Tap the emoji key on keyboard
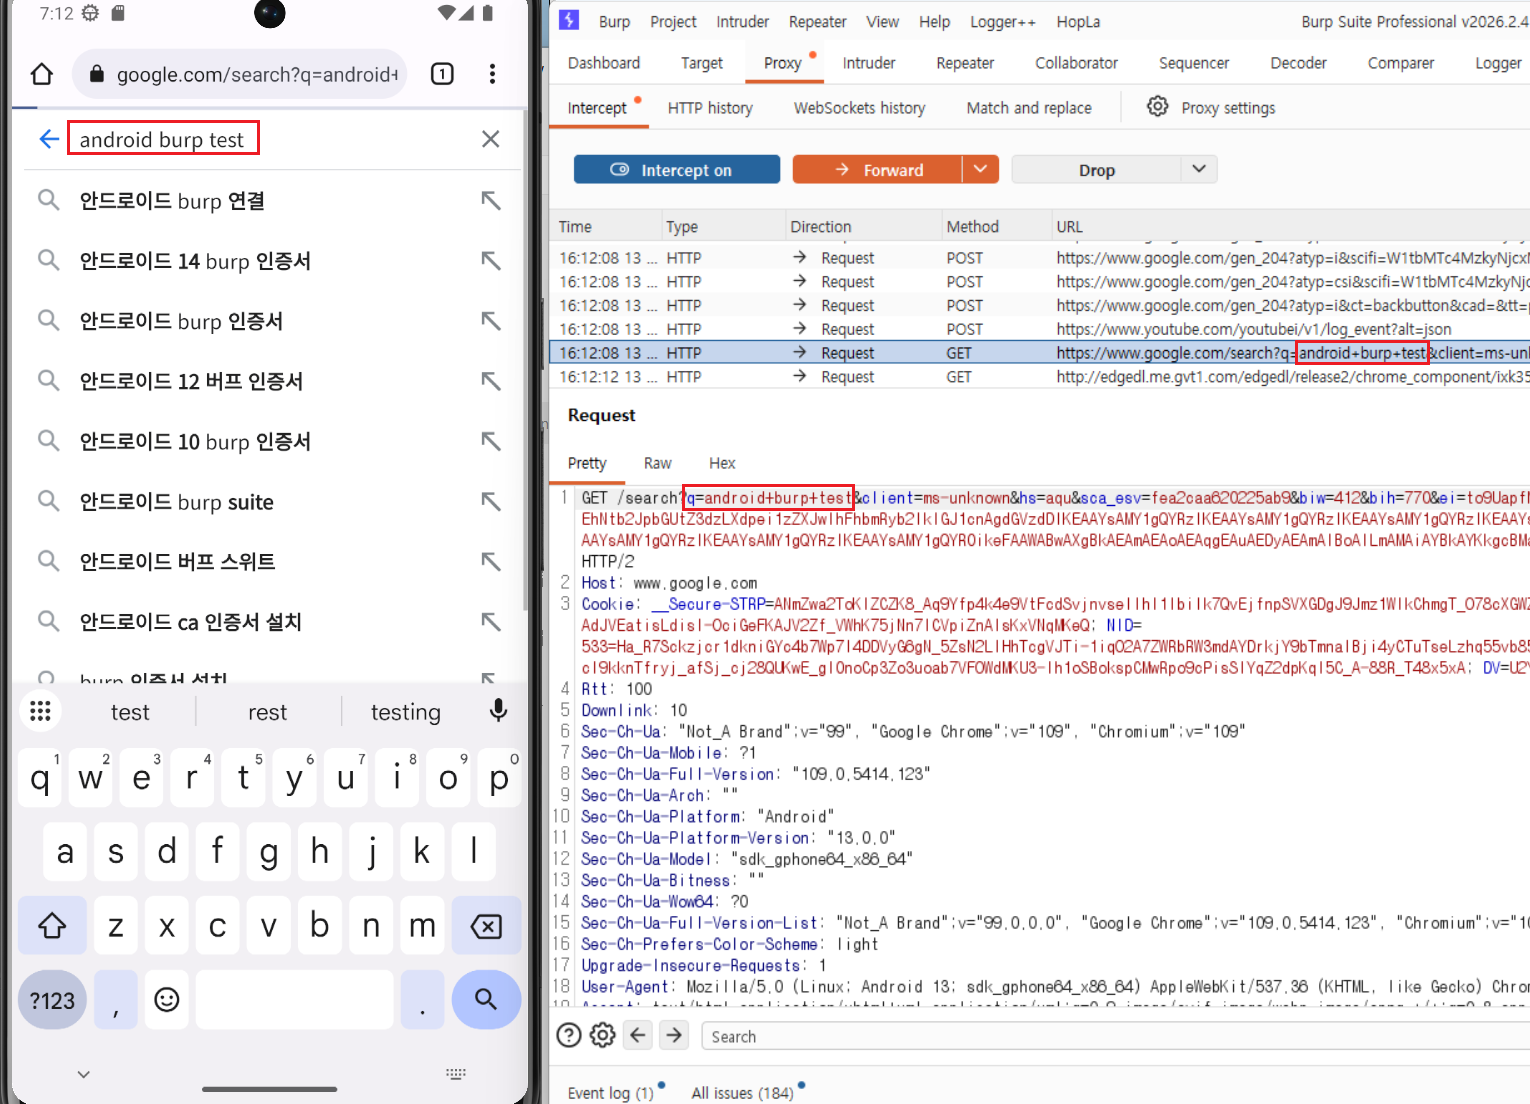Image resolution: width=1530 pixels, height=1104 pixels. [167, 999]
